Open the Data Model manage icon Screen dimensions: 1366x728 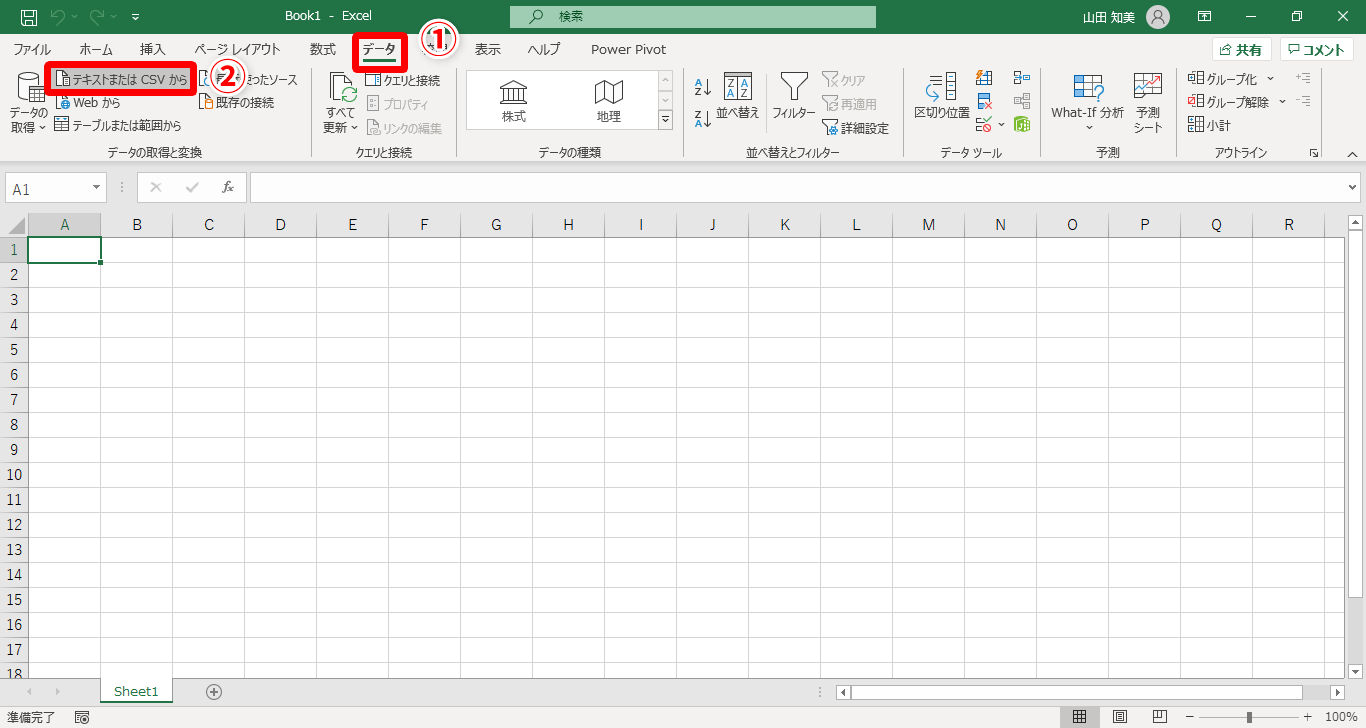point(1021,125)
